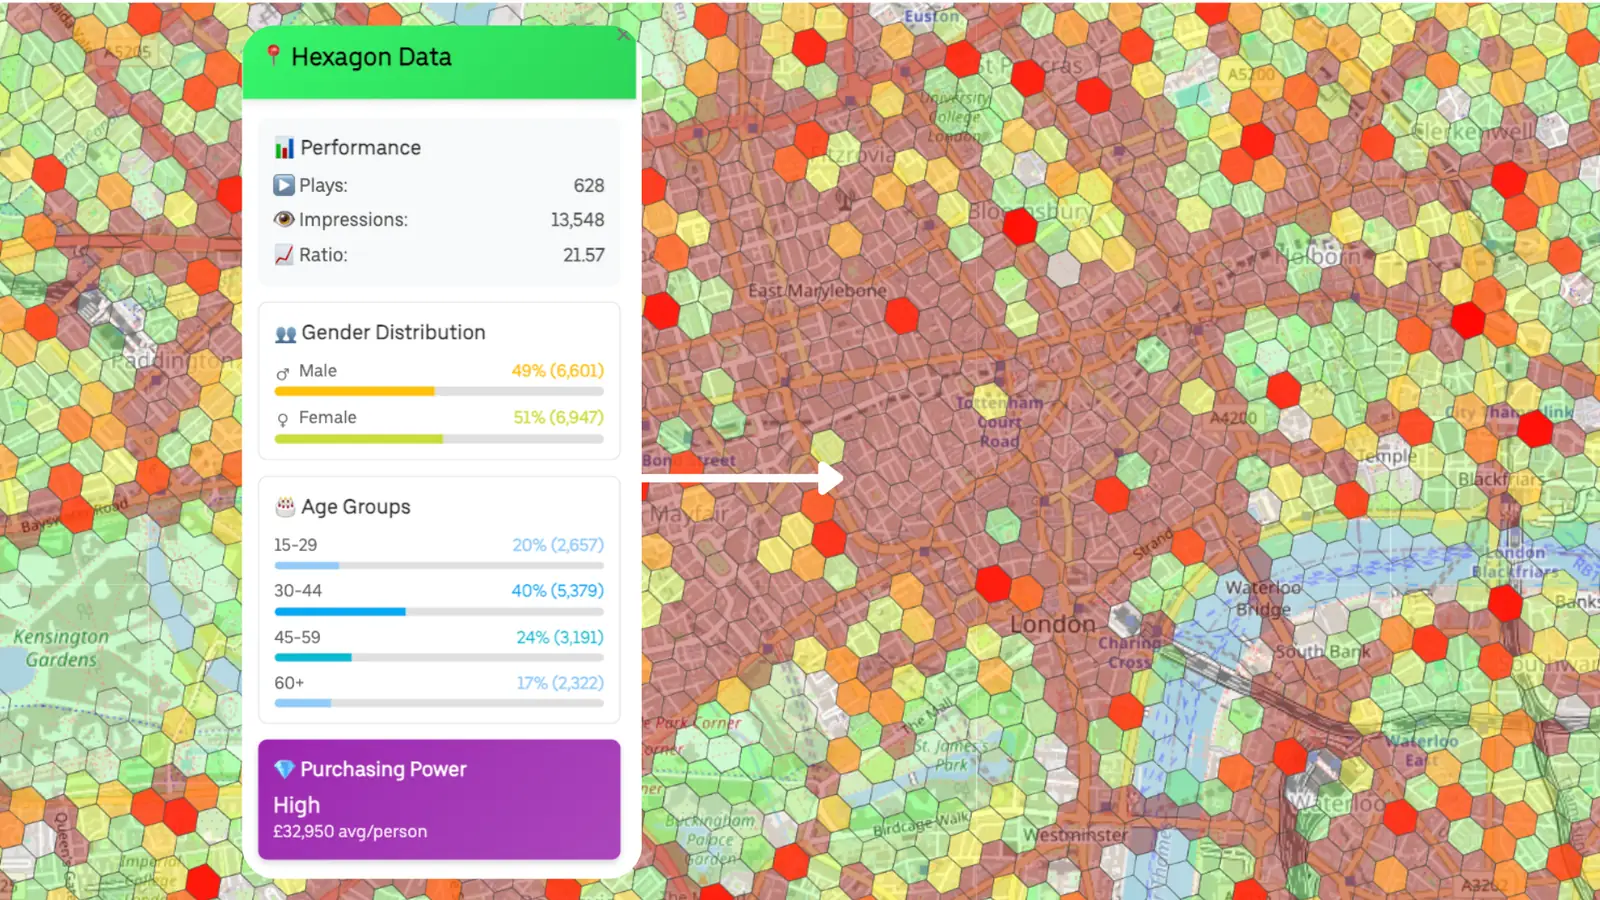Image resolution: width=1600 pixels, height=900 pixels.
Task: Click the Plays play-button icon
Action: (284, 185)
